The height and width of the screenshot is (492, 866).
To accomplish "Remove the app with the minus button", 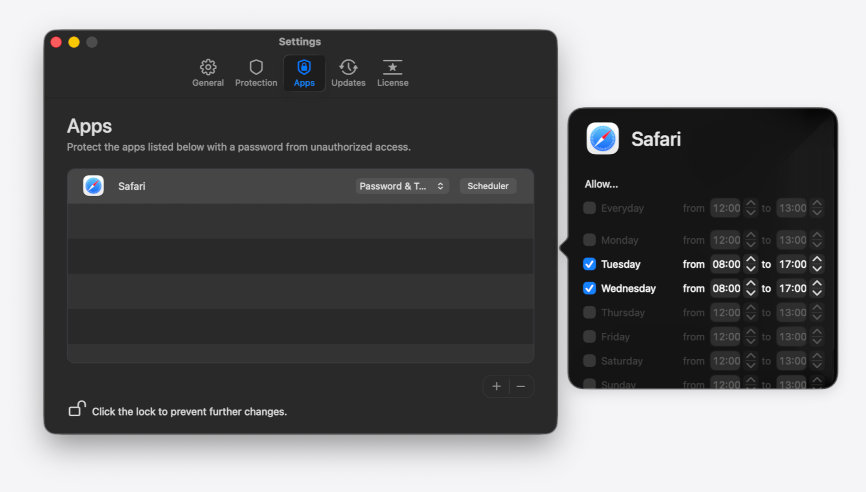I will (521, 386).
